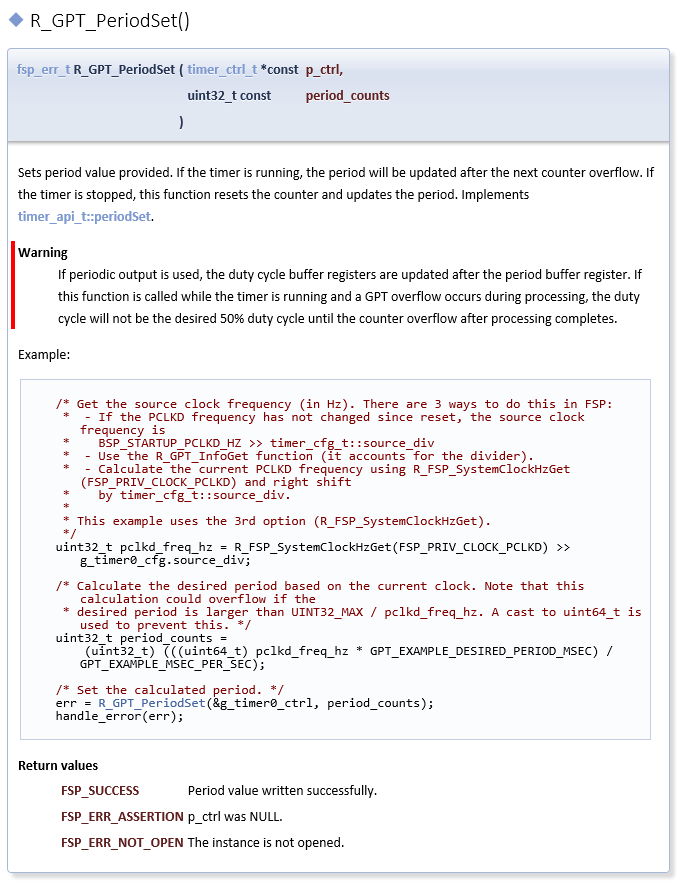Click the GPT_EXAMPLE_MSEC_PER_SEC code line
Screen dimensions: 677x883
(x=172, y=665)
